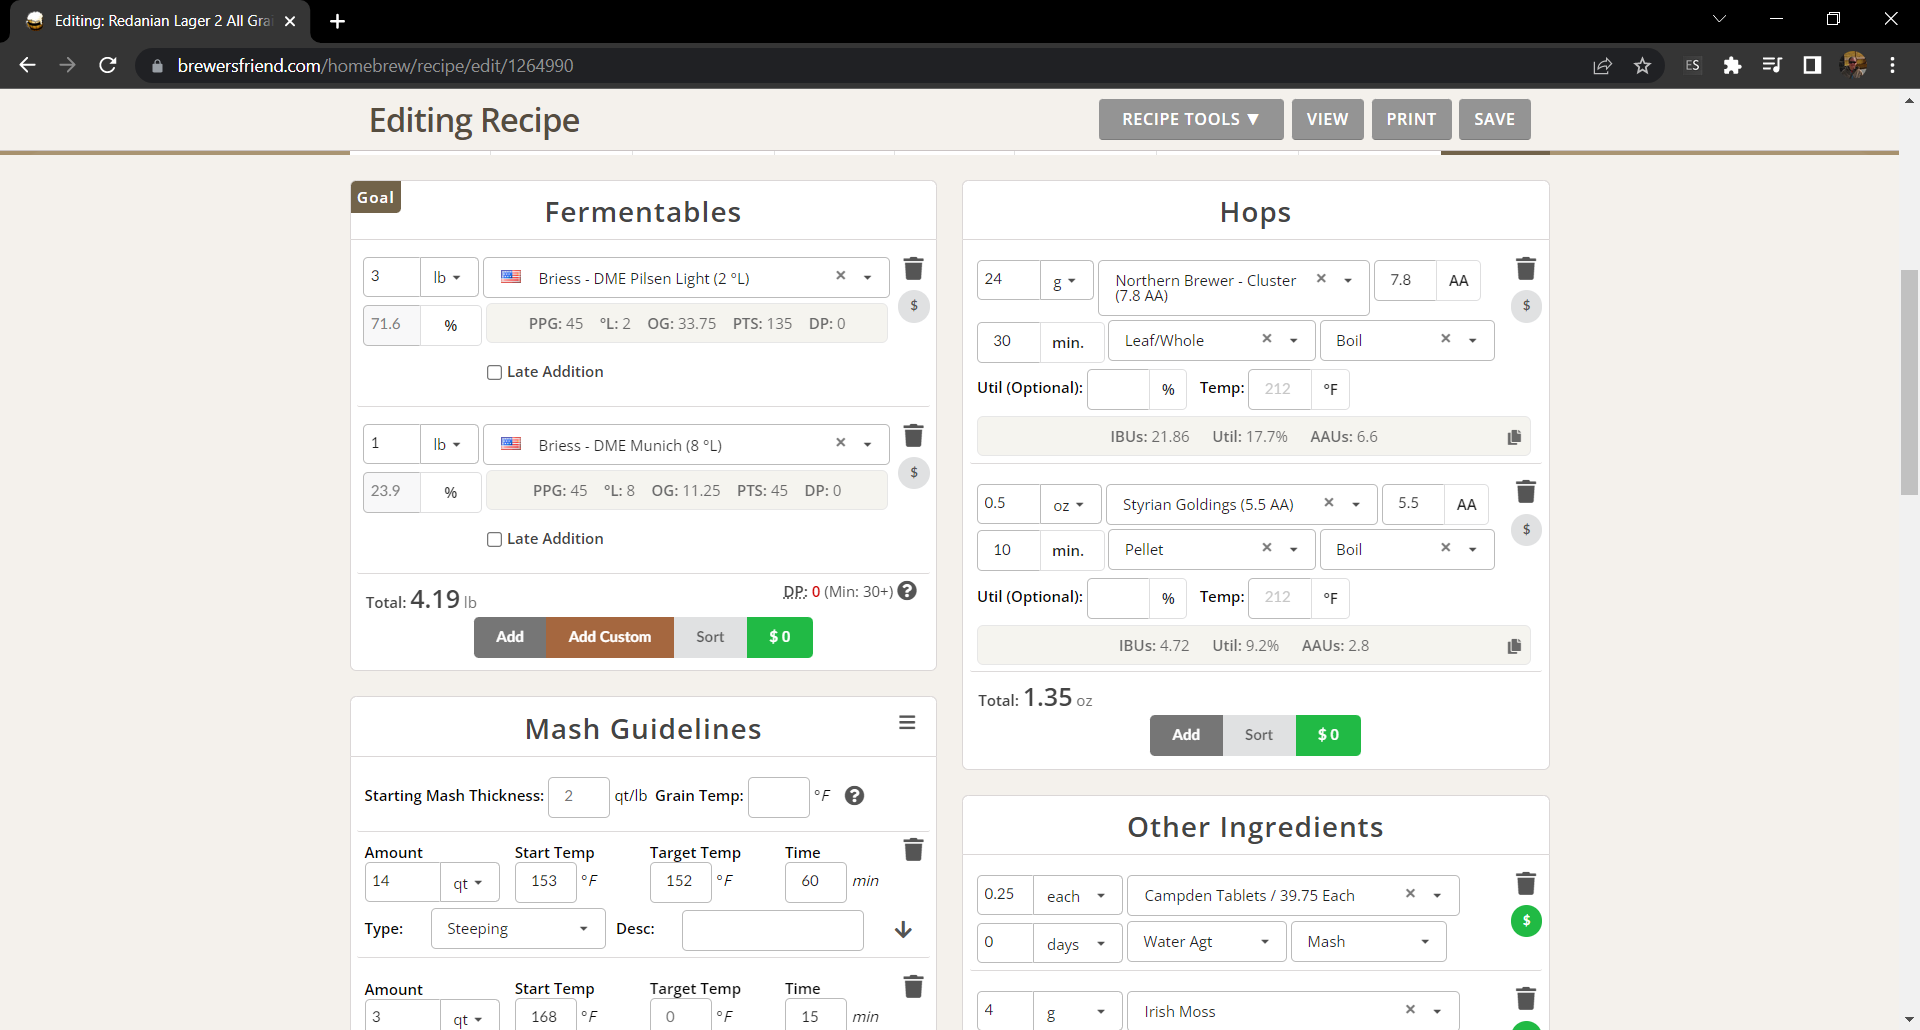1920x1030 pixels.
Task: Open Mash Guidelines hamburger menu
Action: point(907,723)
